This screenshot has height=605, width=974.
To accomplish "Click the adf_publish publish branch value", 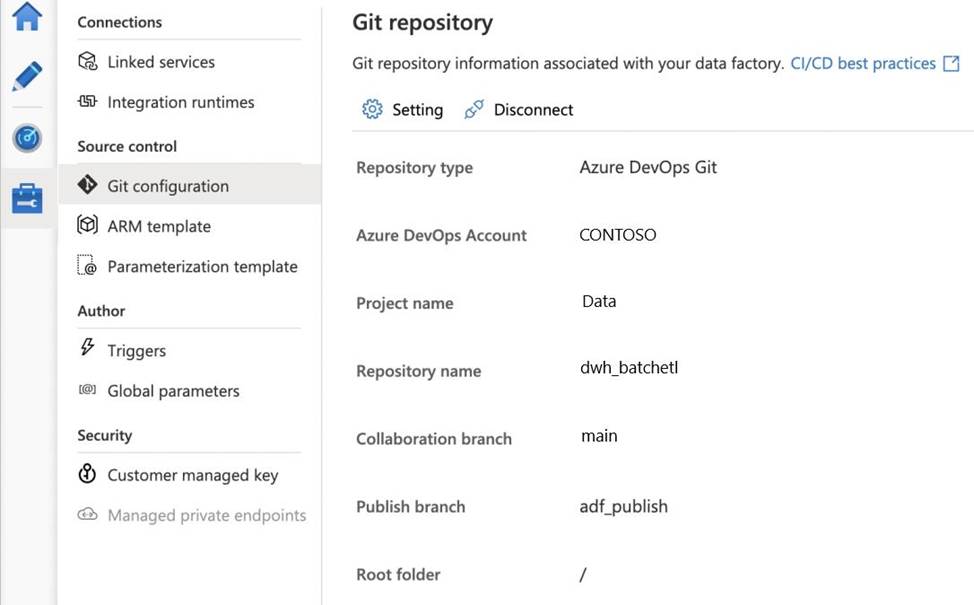I will [623, 506].
